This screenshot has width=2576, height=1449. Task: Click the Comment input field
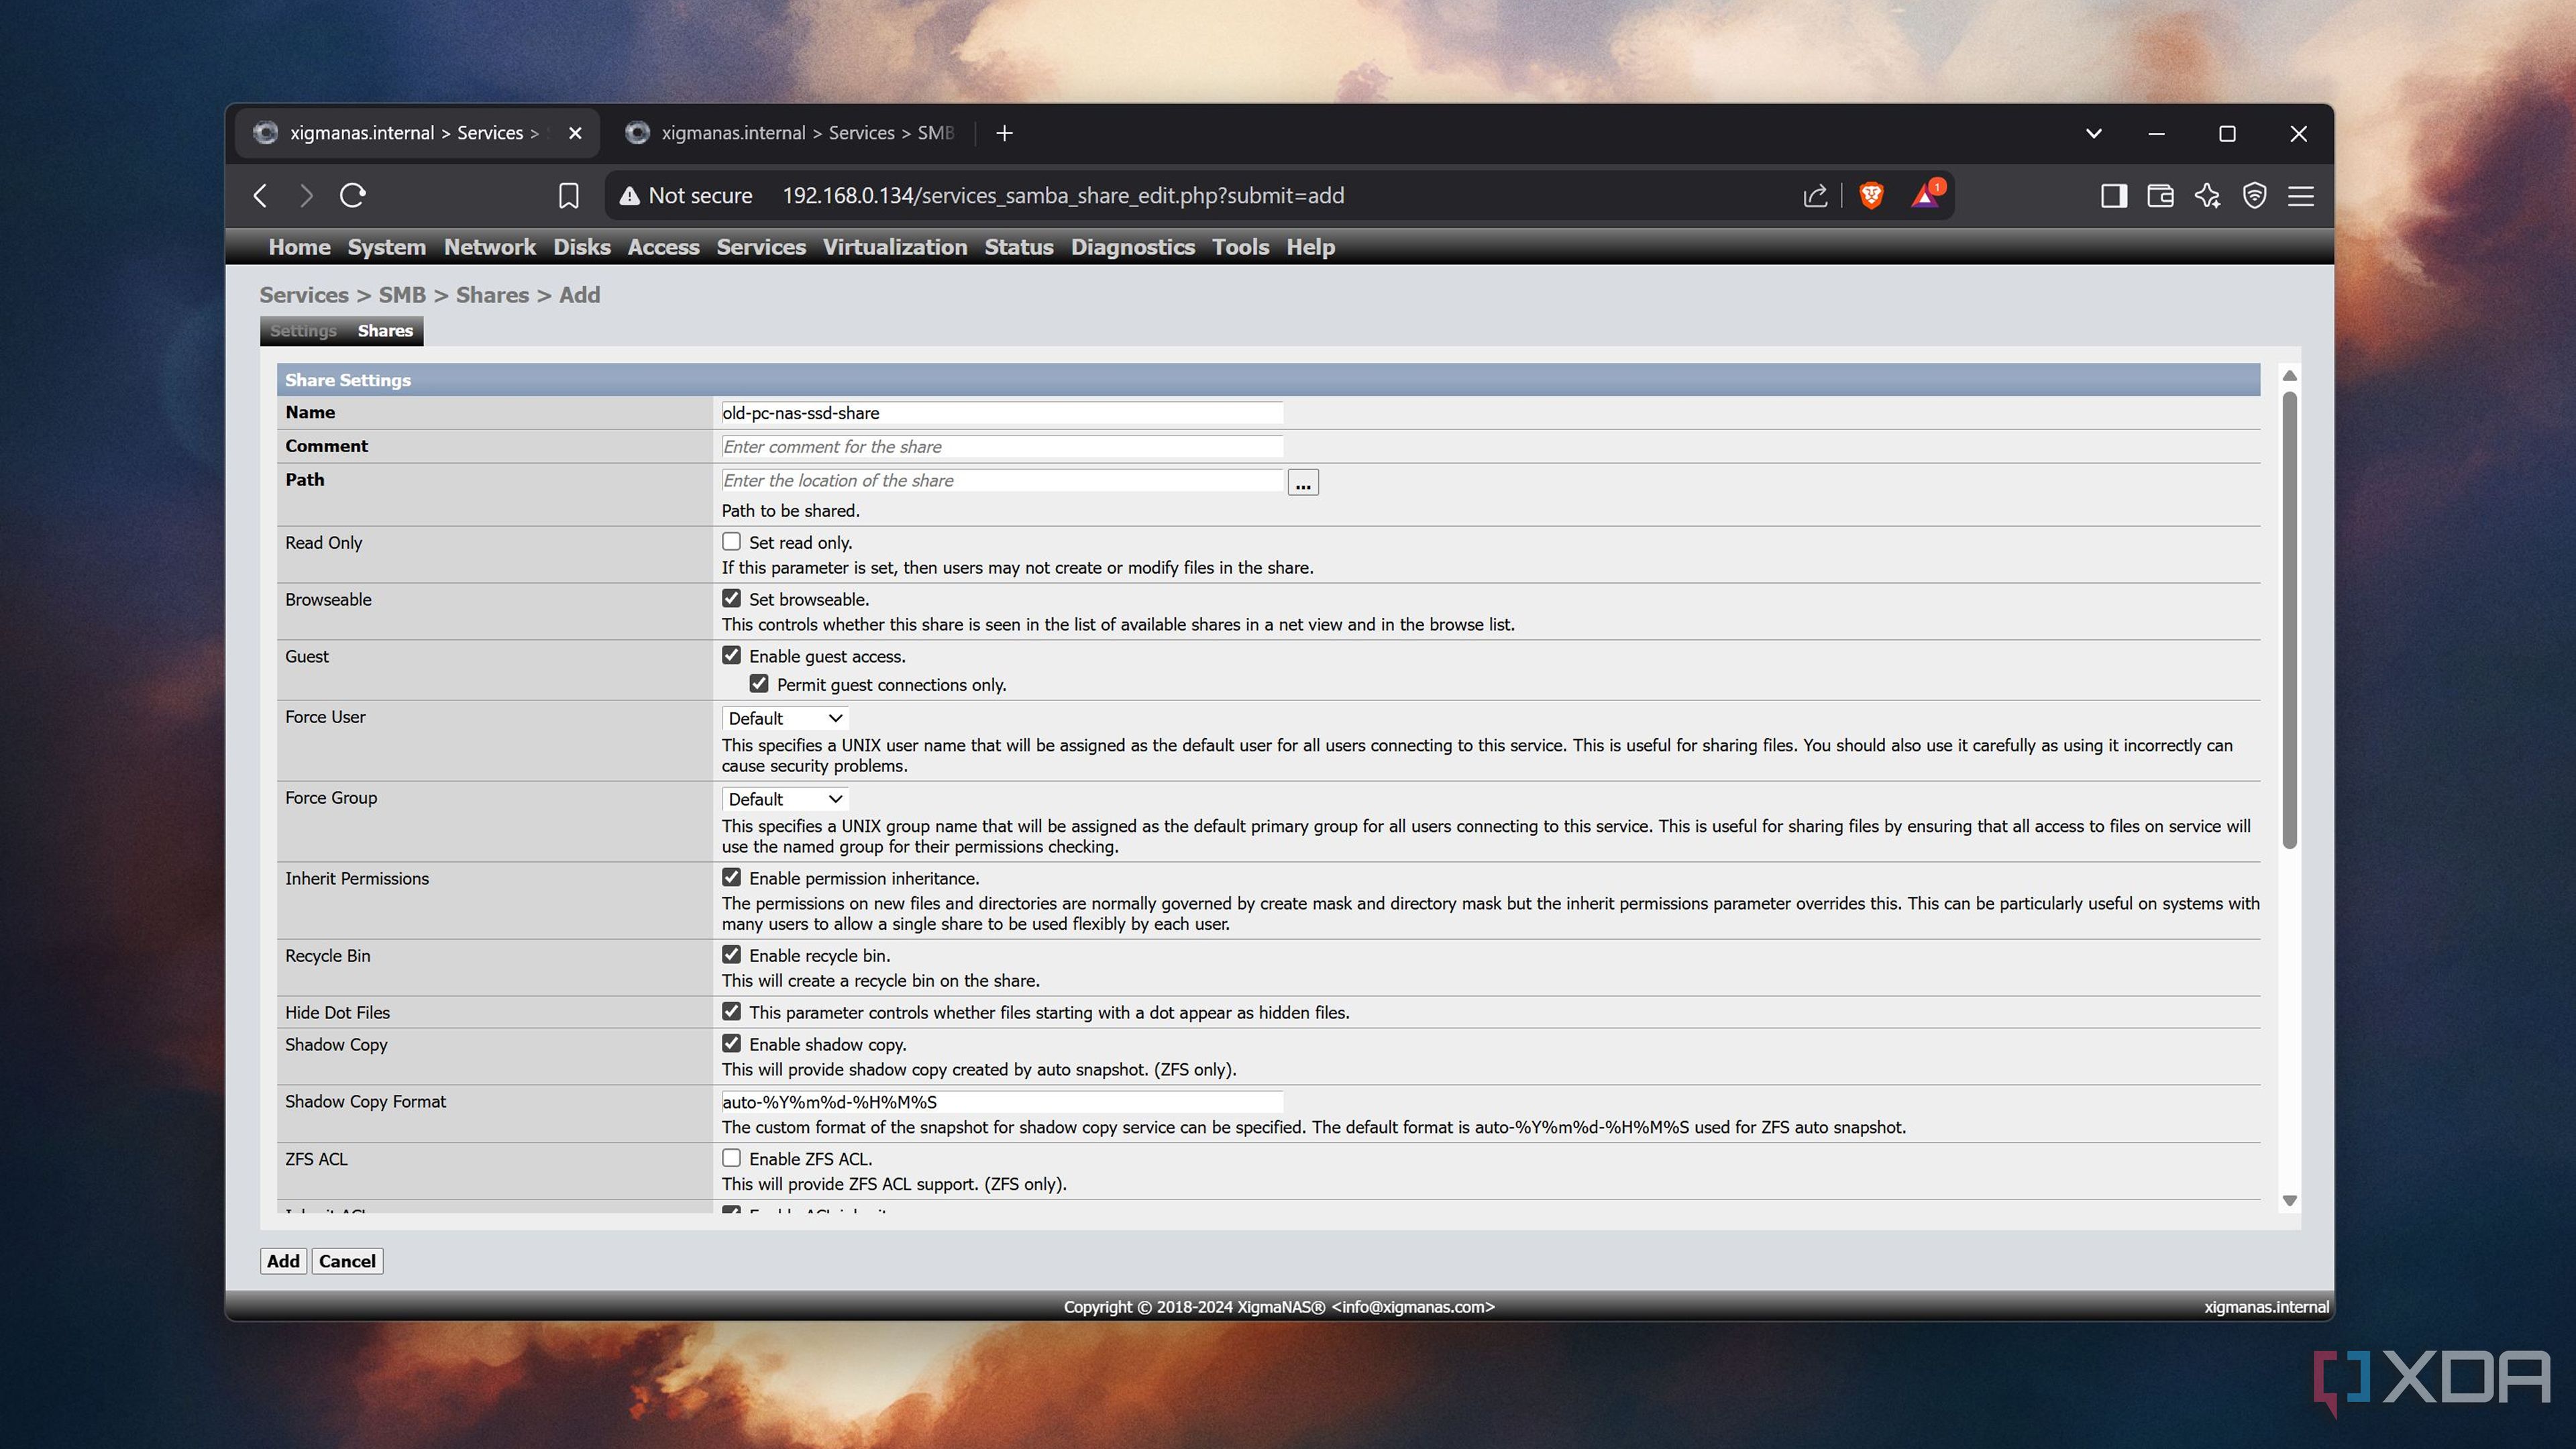coord(1002,447)
